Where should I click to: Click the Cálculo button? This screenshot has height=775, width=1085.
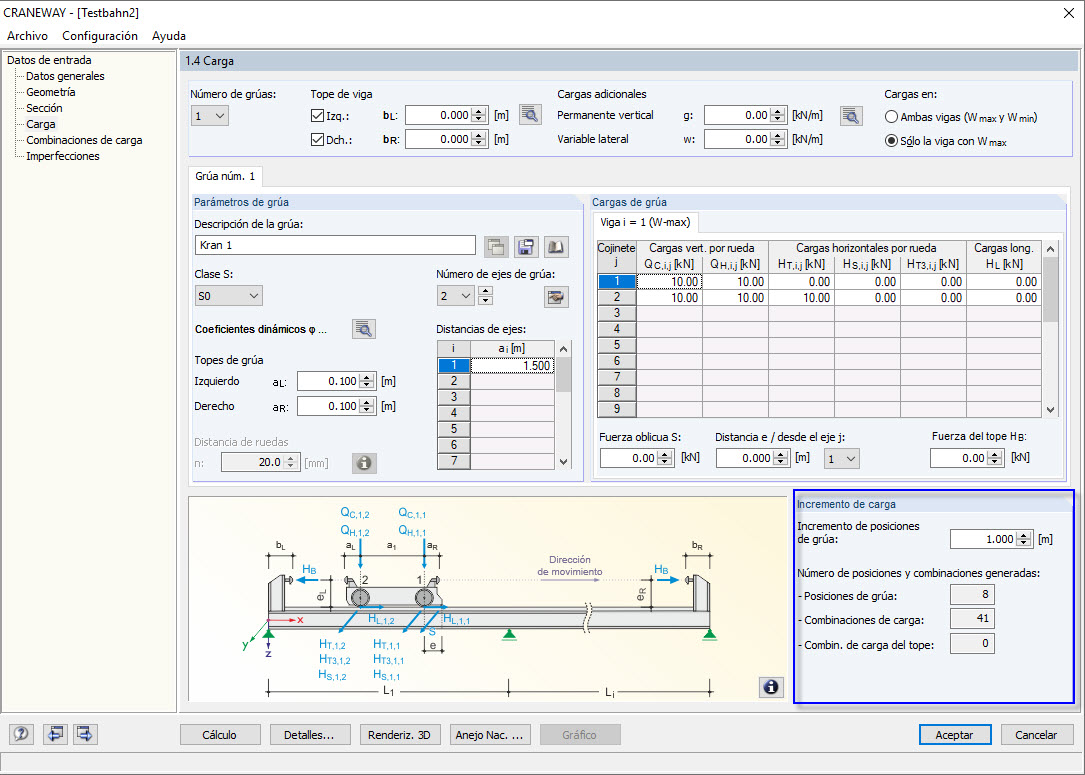coord(220,735)
